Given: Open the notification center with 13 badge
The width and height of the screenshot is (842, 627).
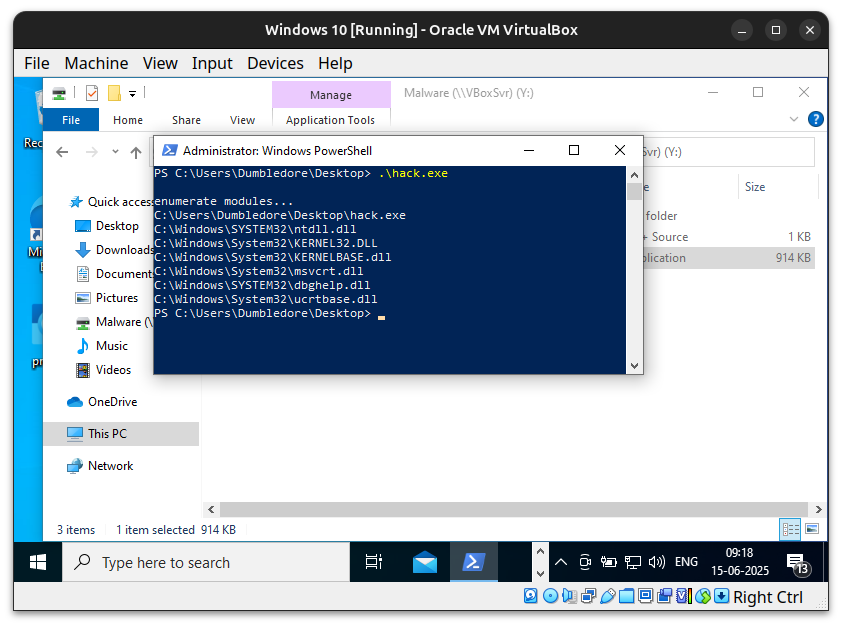Looking at the screenshot, I should click(797, 564).
